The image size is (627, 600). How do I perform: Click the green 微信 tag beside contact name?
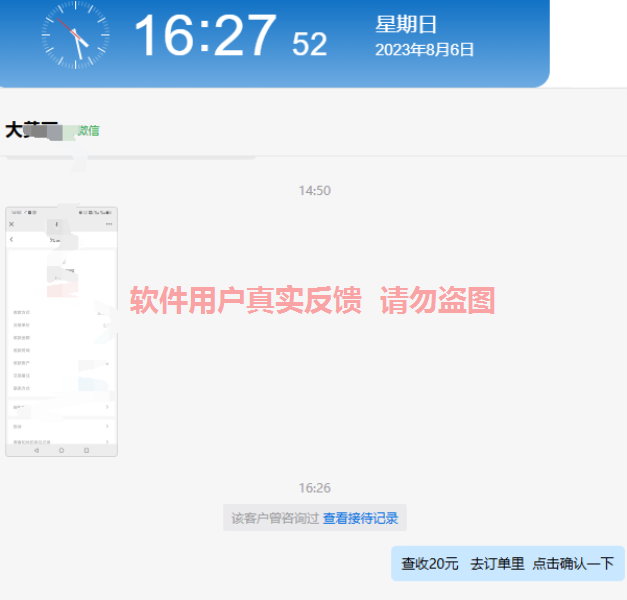pyautogui.click(x=88, y=130)
